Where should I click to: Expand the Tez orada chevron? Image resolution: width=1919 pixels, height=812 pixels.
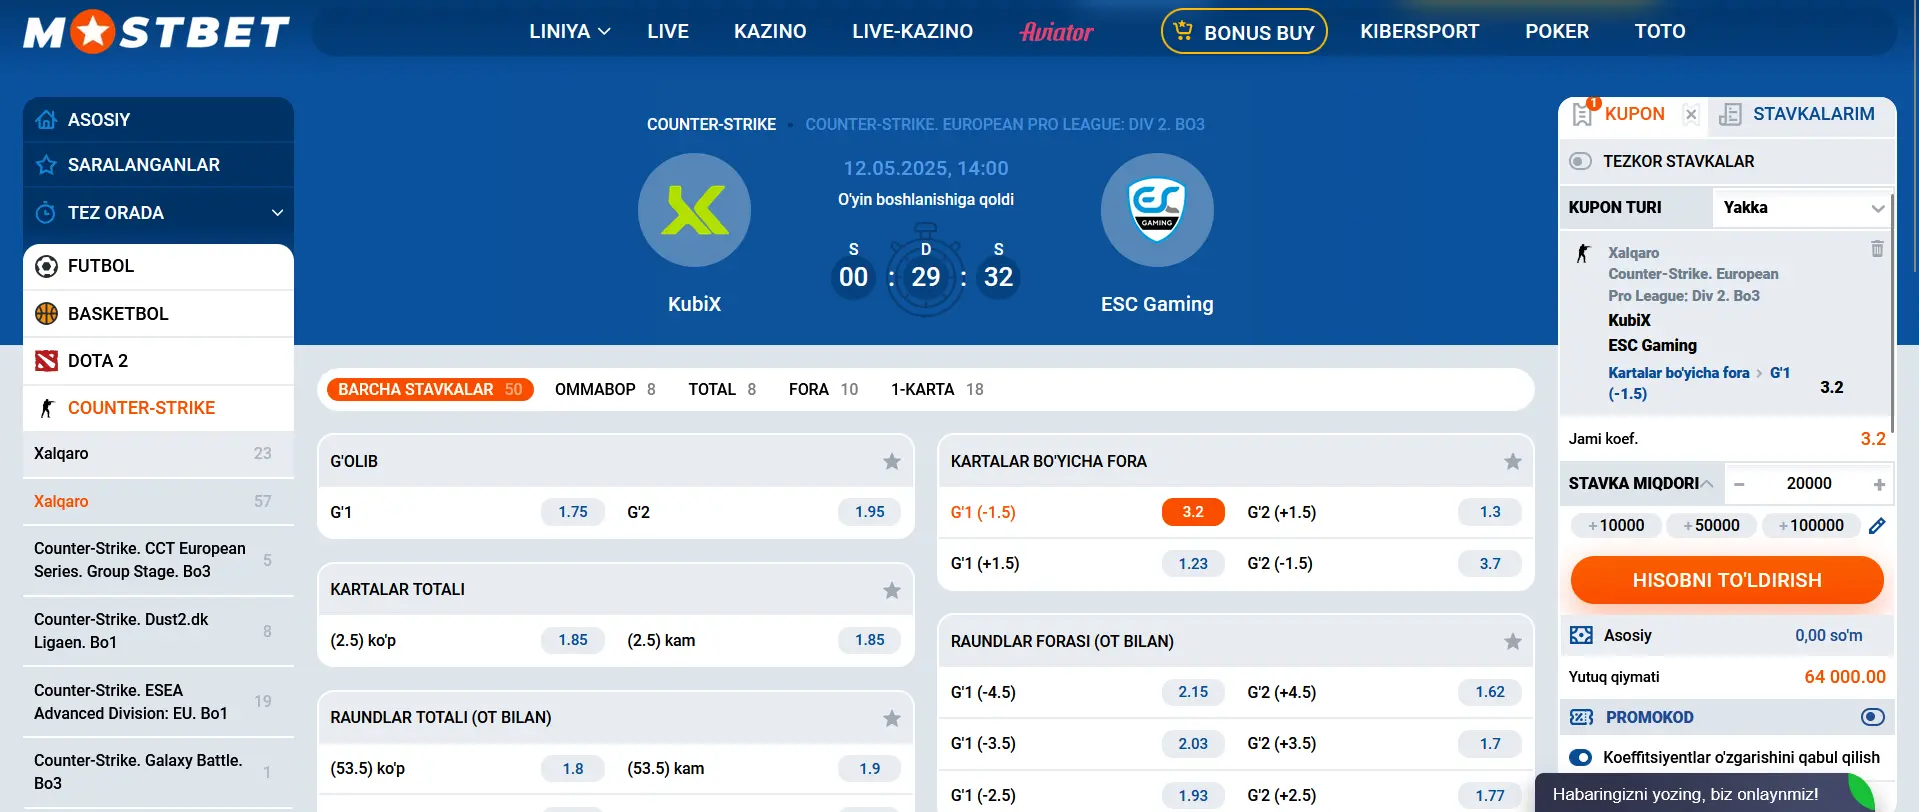277,213
